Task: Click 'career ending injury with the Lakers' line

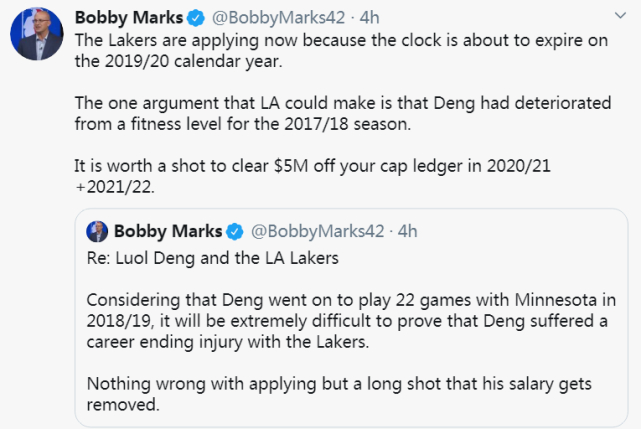Action: (x=228, y=341)
